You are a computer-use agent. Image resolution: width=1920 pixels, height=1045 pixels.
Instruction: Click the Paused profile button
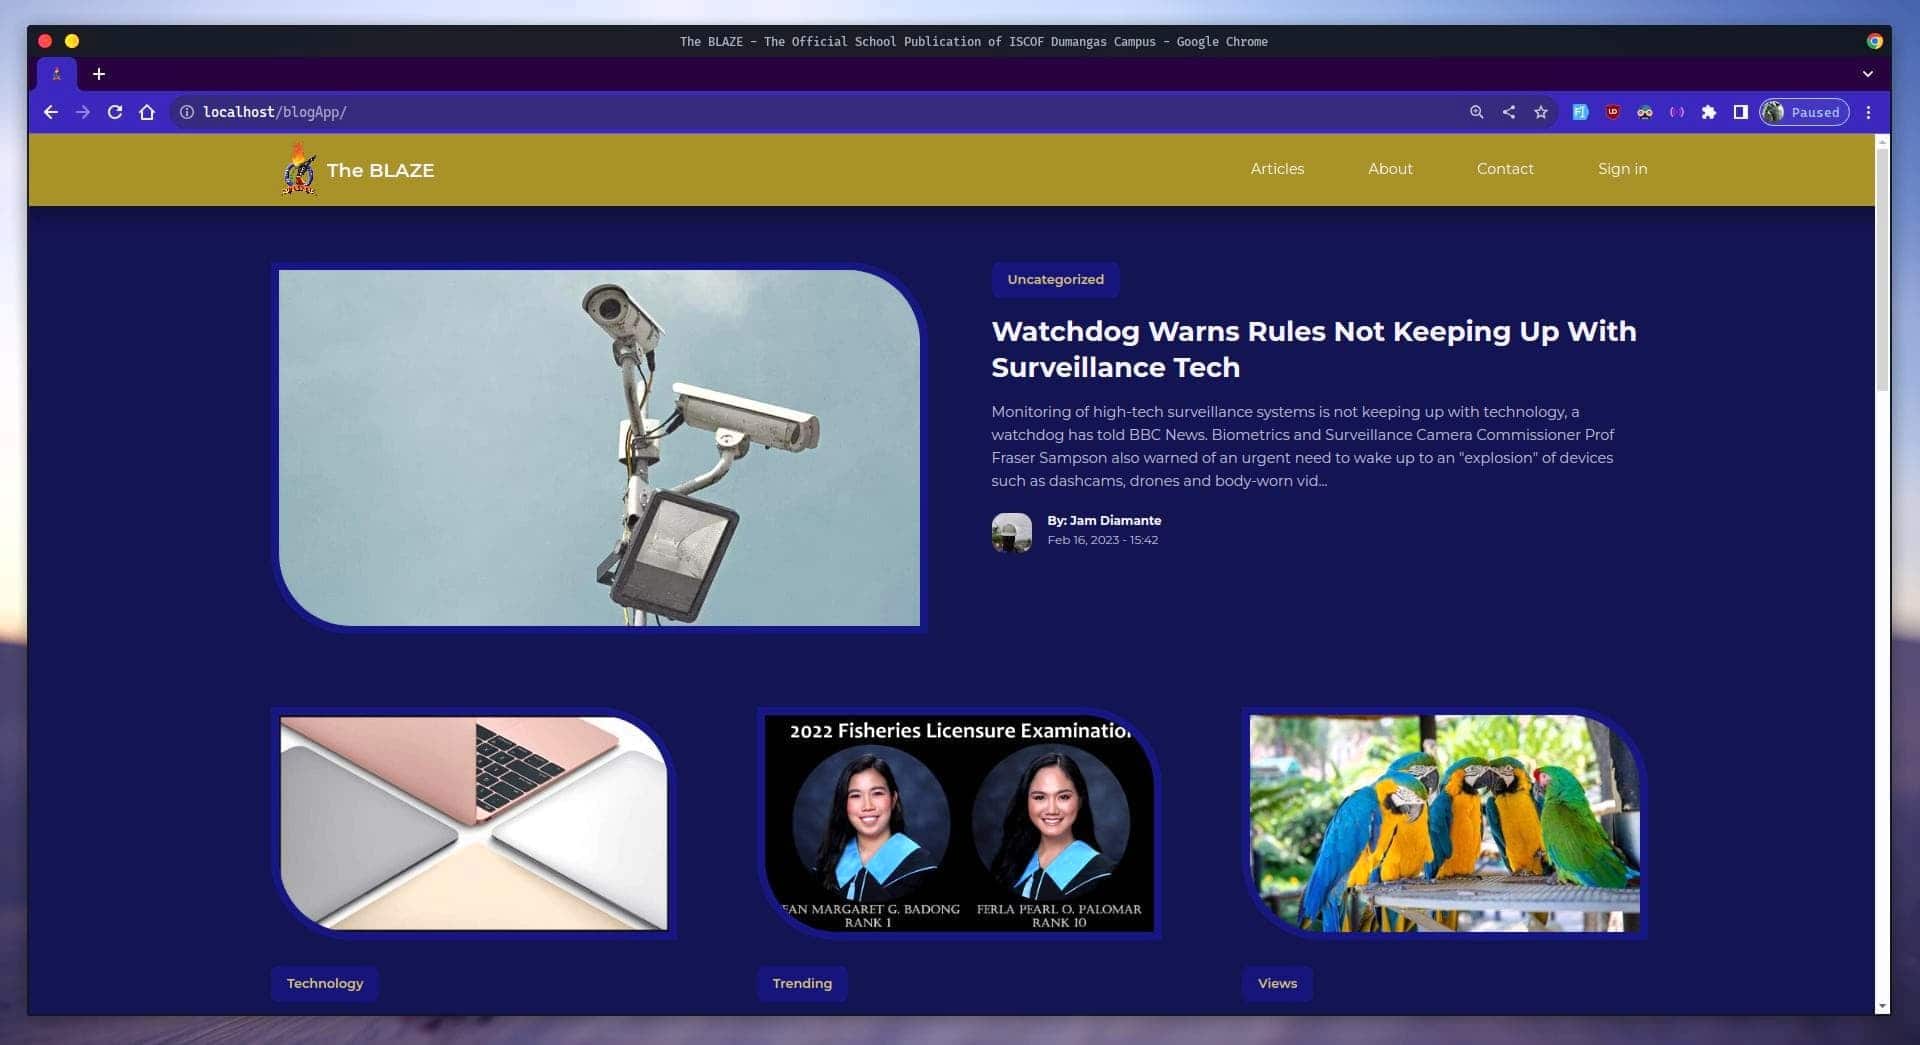[1804, 112]
